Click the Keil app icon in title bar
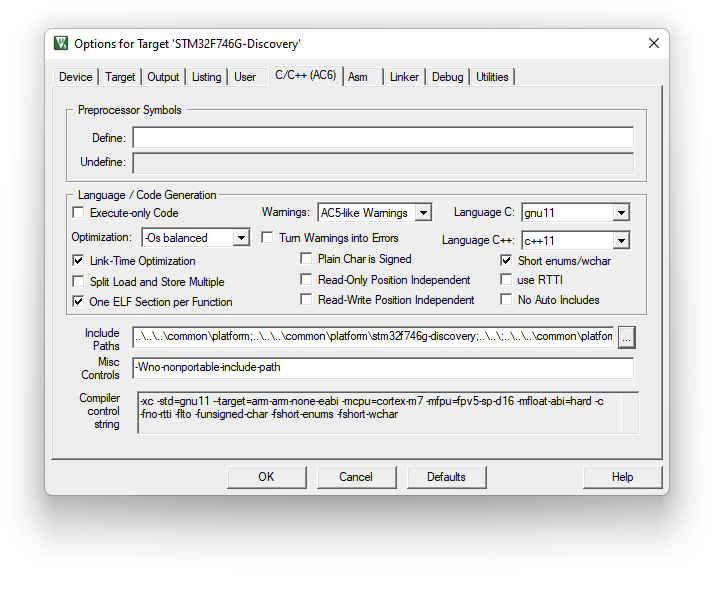Screen dimensions: 711x598 pyautogui.click(x=61, y=44)
